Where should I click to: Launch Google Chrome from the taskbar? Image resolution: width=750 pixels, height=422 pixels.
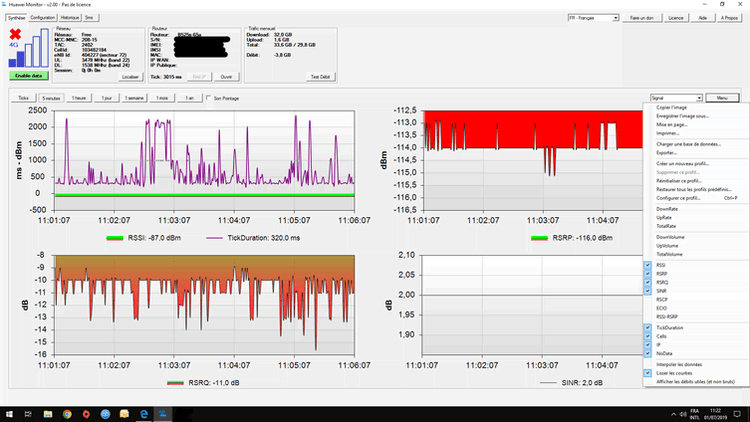(67, 414)
